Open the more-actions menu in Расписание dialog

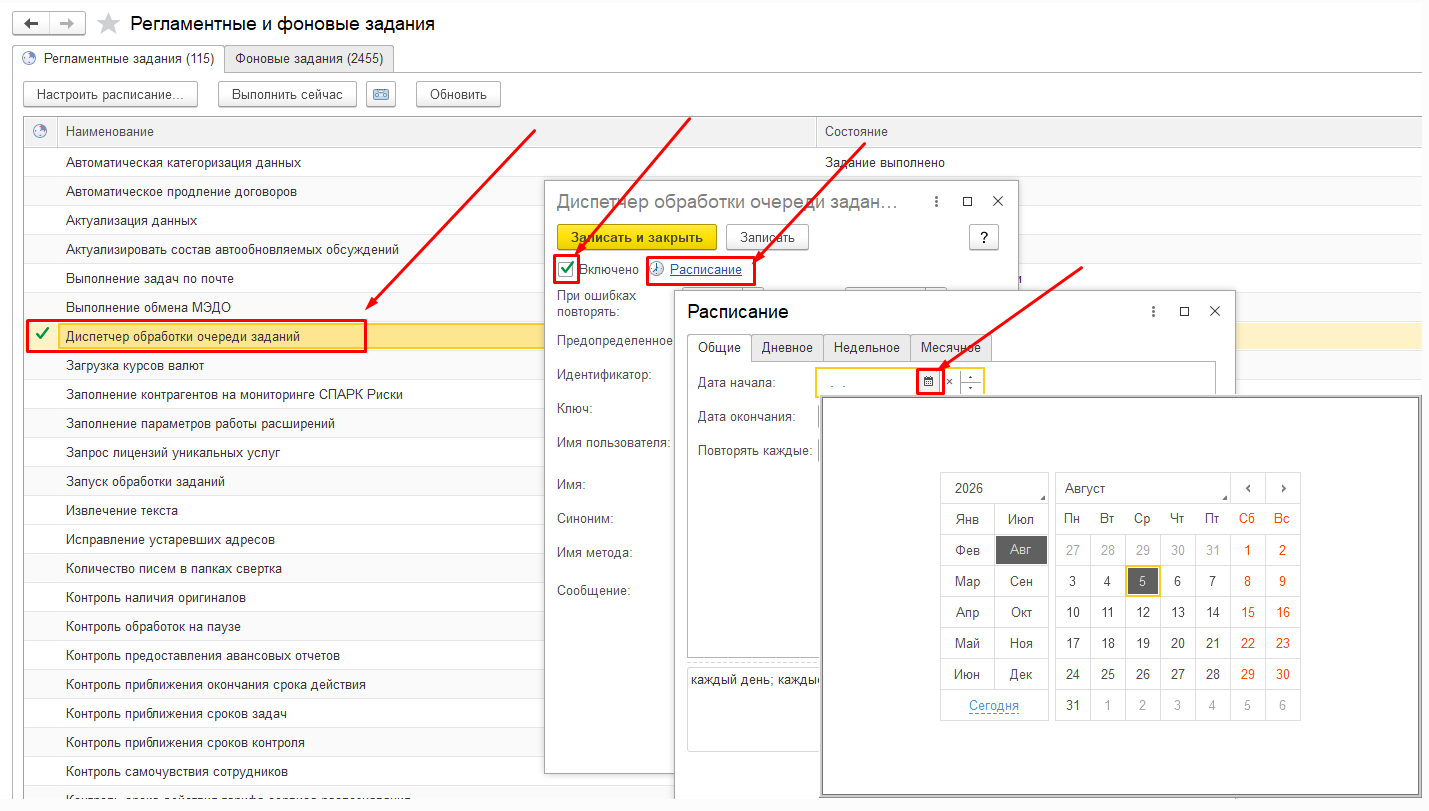click(1153, 311)
